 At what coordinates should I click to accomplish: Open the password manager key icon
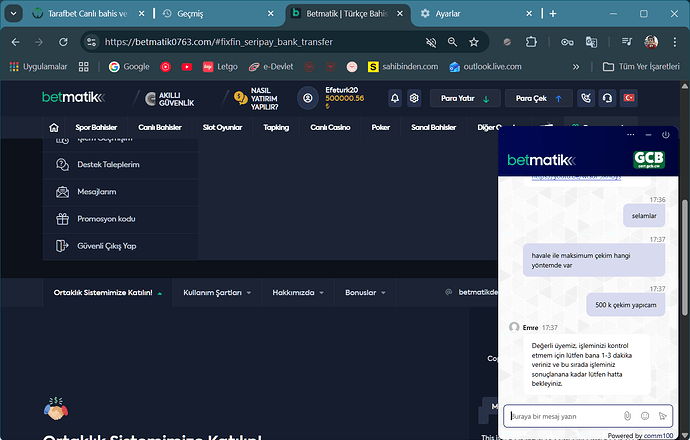point(567,42)
